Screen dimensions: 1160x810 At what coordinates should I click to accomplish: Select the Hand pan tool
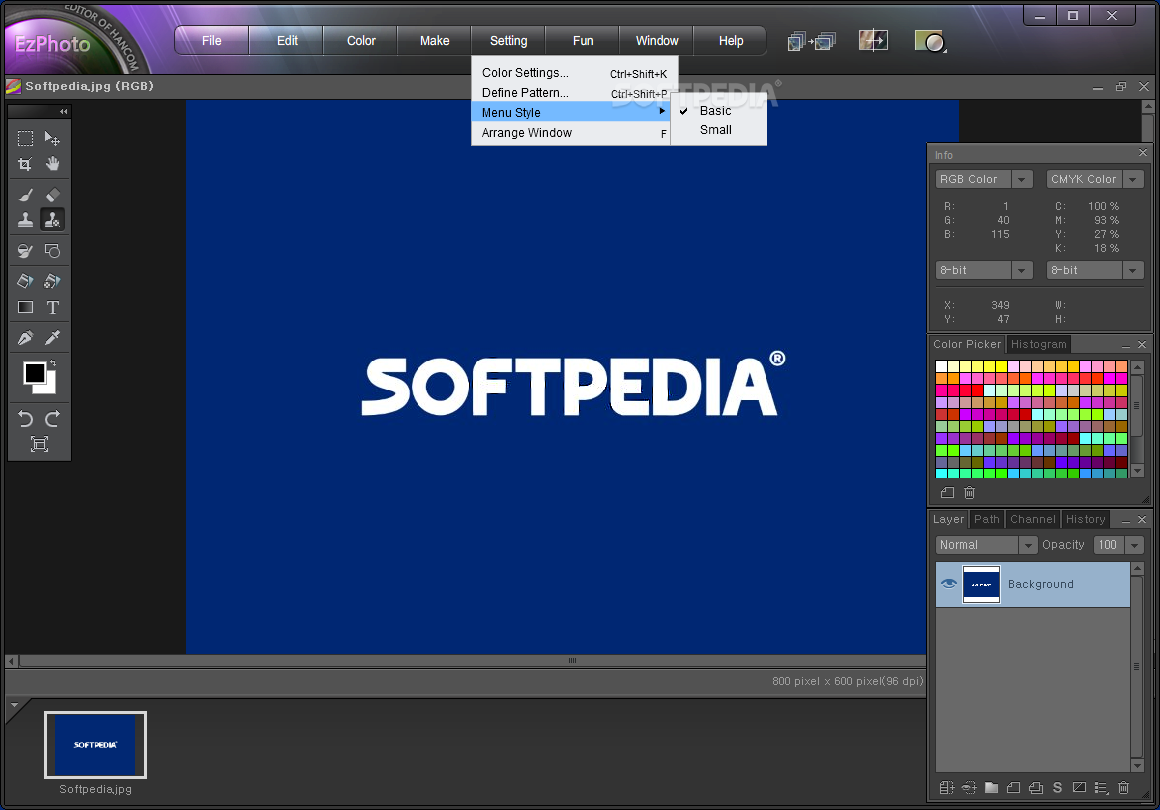[53, 163]
